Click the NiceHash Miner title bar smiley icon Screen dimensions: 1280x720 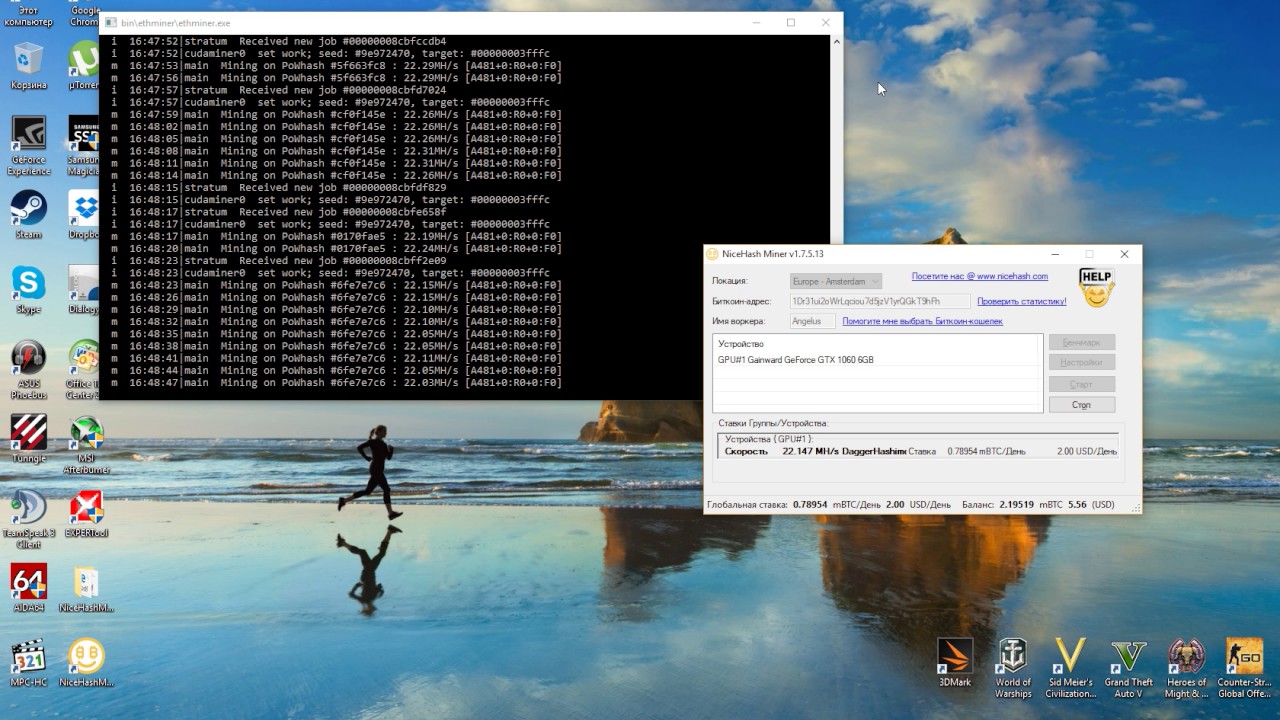(712, 254)
